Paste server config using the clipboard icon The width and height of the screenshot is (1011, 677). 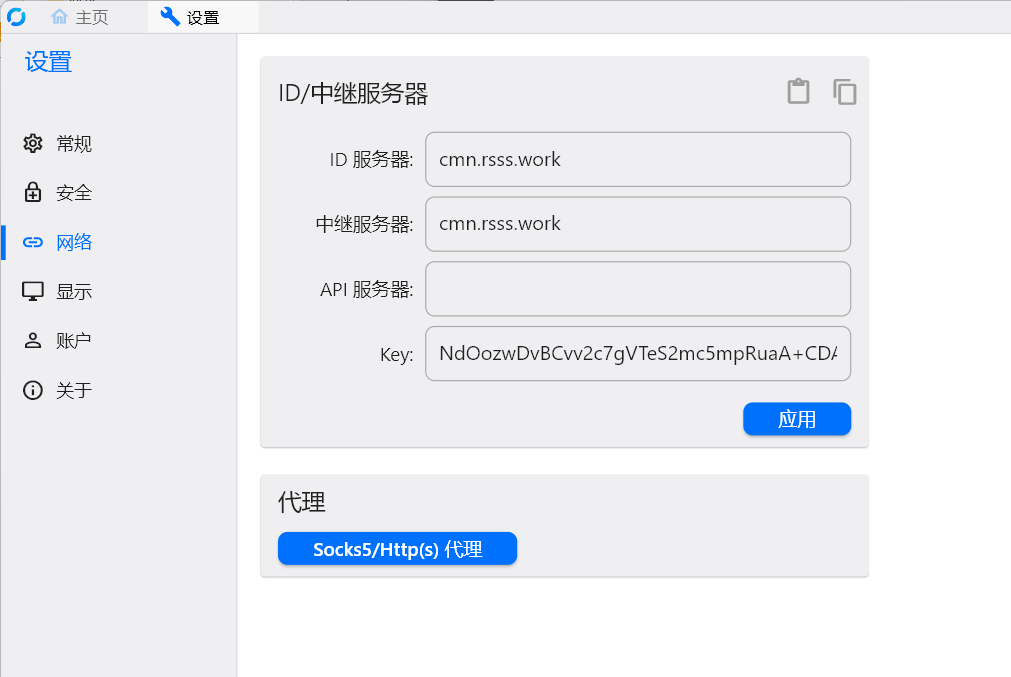tap(798, 92)
